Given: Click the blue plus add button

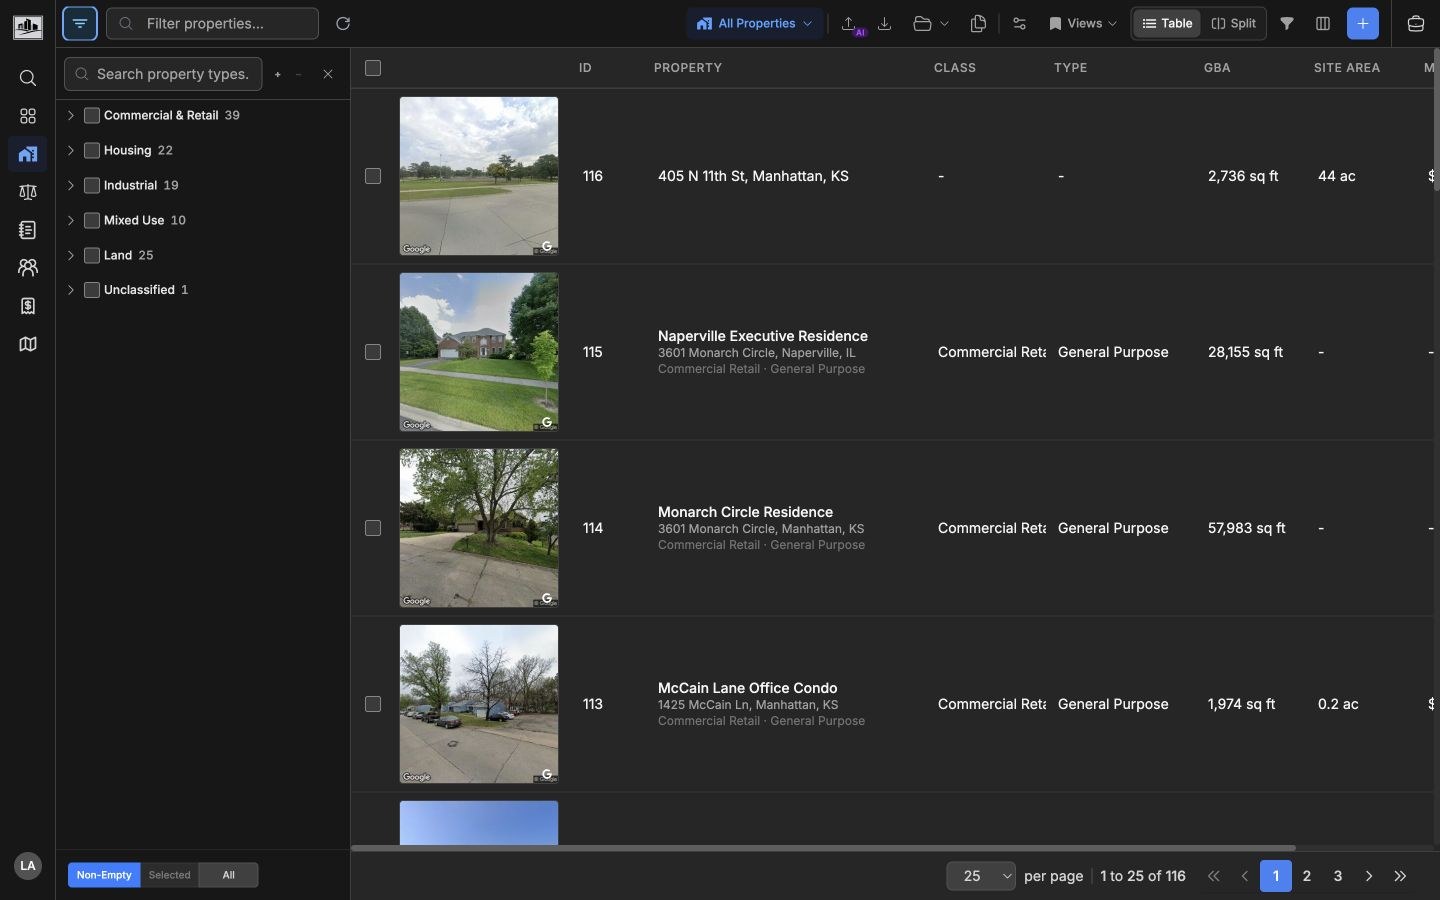Looking at the screenshot, I should point(1364,23).
